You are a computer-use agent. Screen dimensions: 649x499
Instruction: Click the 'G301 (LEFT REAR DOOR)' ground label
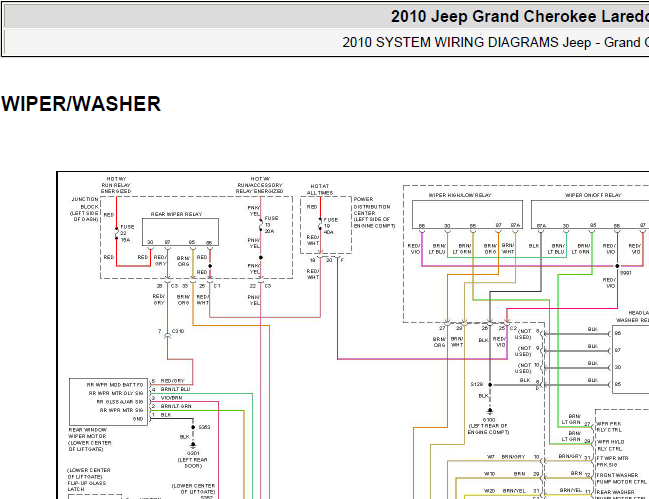193,459
